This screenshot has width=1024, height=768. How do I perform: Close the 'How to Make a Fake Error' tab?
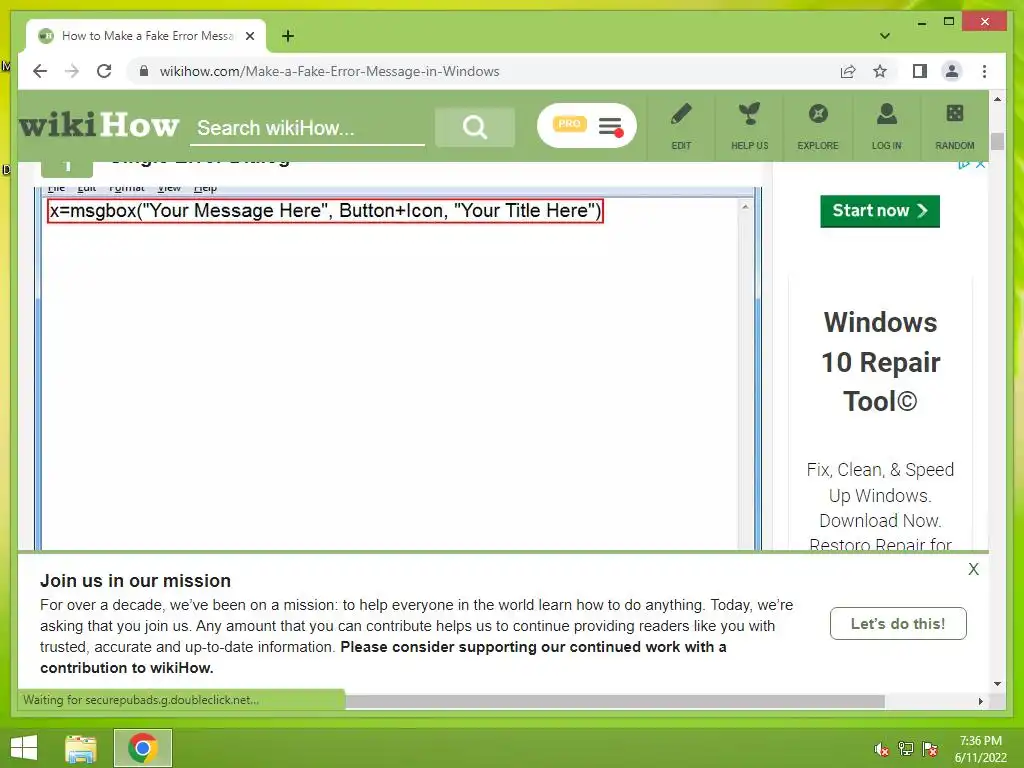tap(250, 36)
